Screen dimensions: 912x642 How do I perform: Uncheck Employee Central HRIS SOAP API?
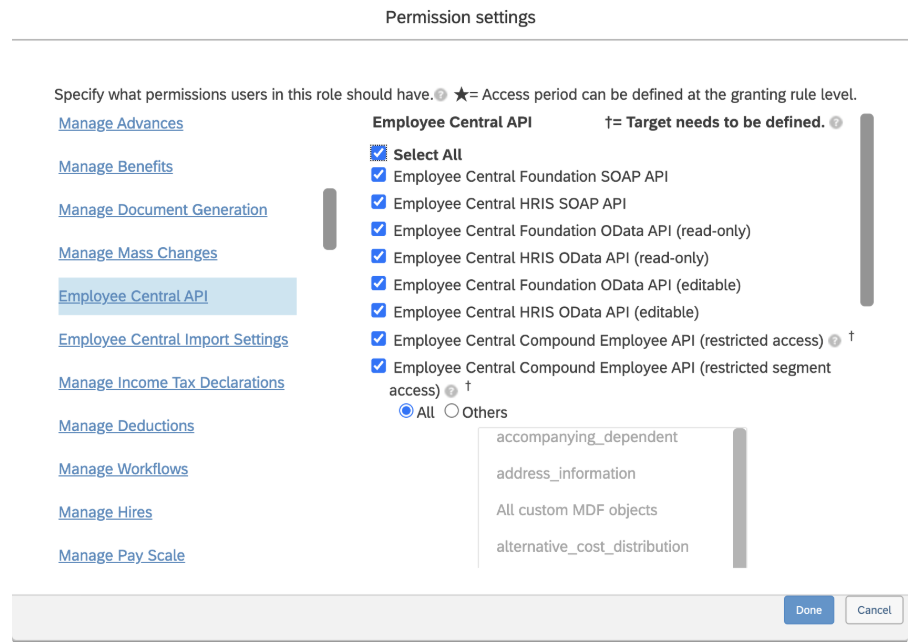pyautogui.click(x=378, y=202)
